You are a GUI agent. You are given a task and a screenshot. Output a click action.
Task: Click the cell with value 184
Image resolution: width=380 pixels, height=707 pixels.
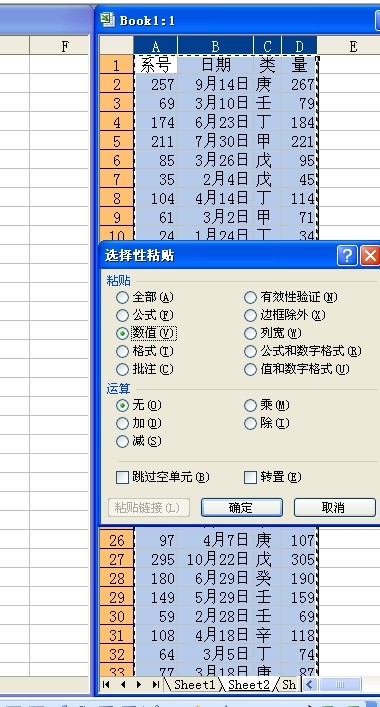tap(299, 122)
